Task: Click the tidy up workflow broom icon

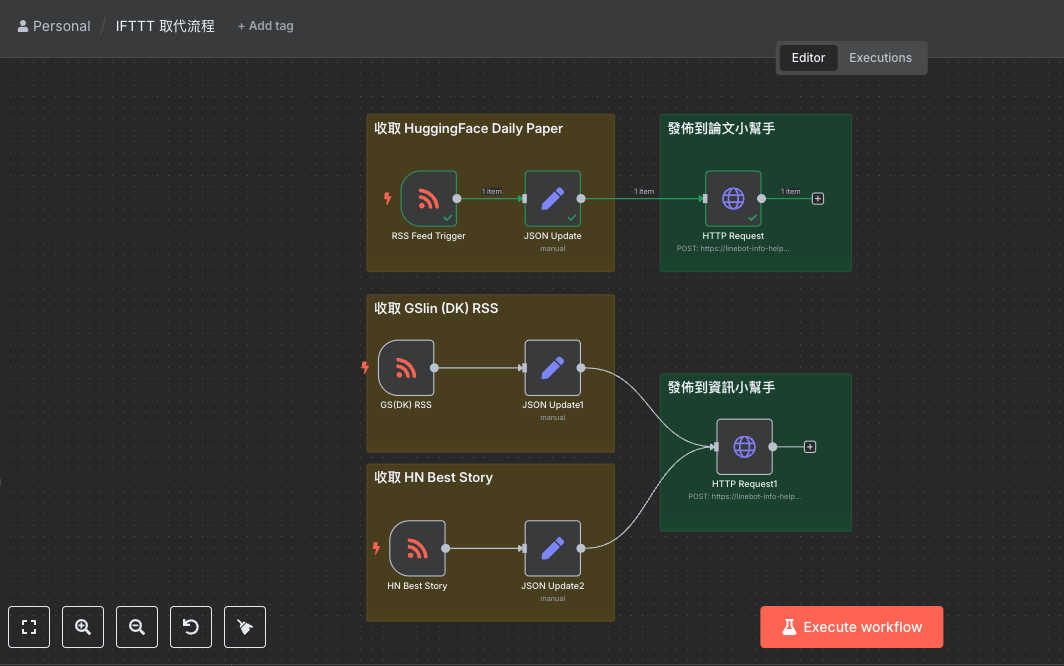Action: pyautogui.click(x=245, y=627)
